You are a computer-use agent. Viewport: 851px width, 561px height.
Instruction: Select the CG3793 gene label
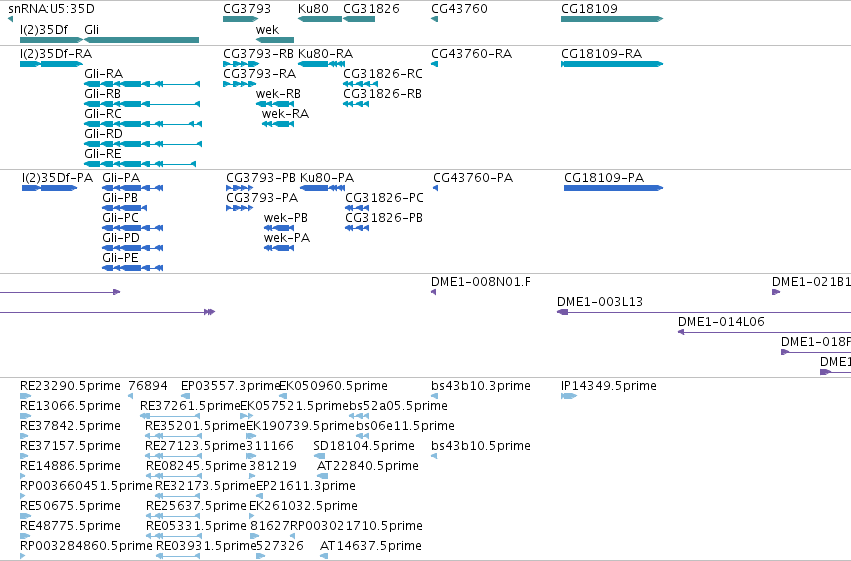click(247, 9)
